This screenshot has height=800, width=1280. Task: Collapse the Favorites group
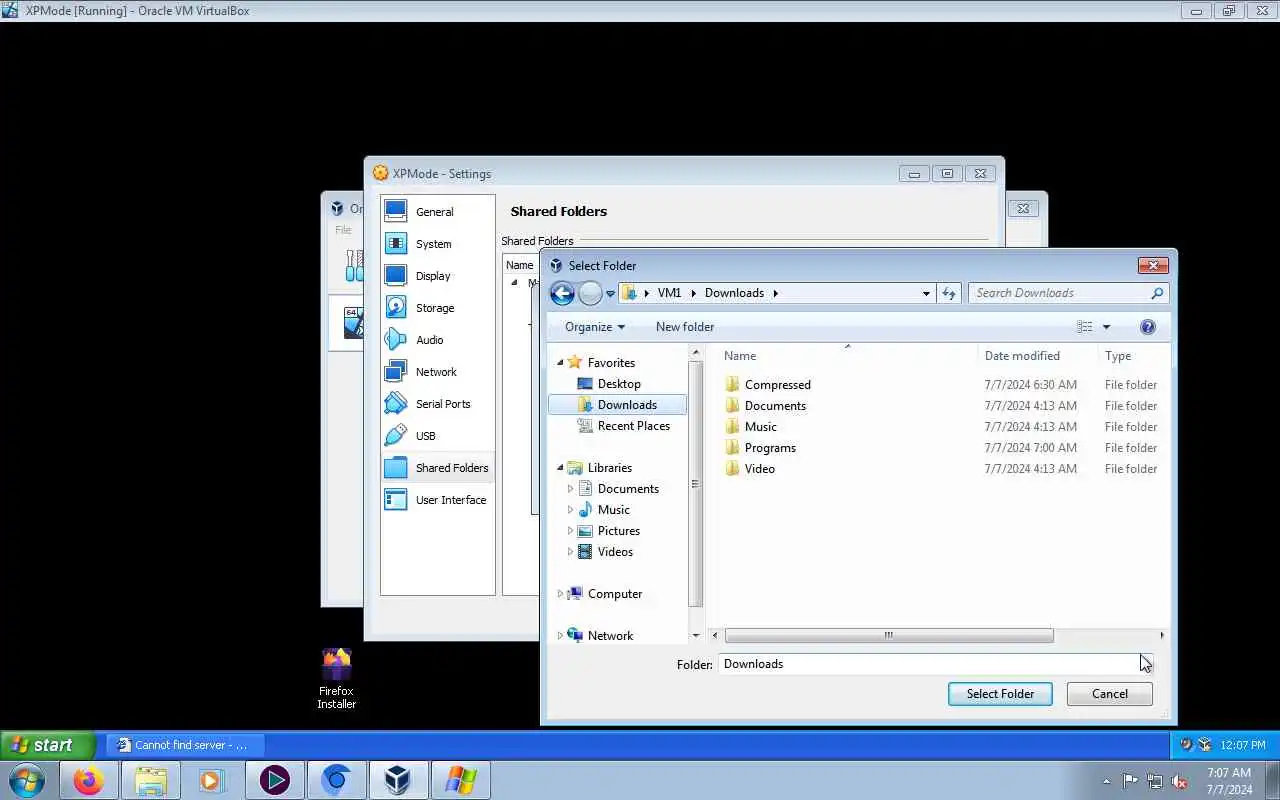(x=560, y=363)
